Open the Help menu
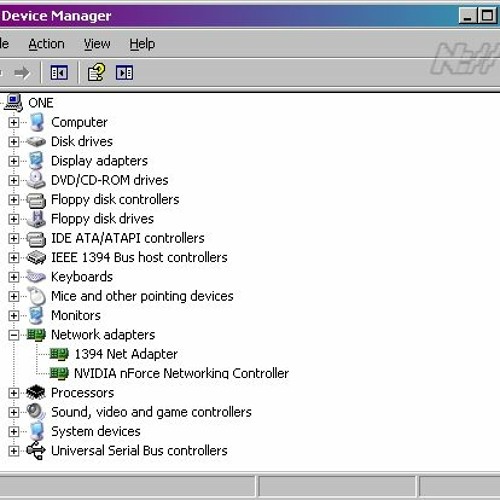 (x=142, y=44)
